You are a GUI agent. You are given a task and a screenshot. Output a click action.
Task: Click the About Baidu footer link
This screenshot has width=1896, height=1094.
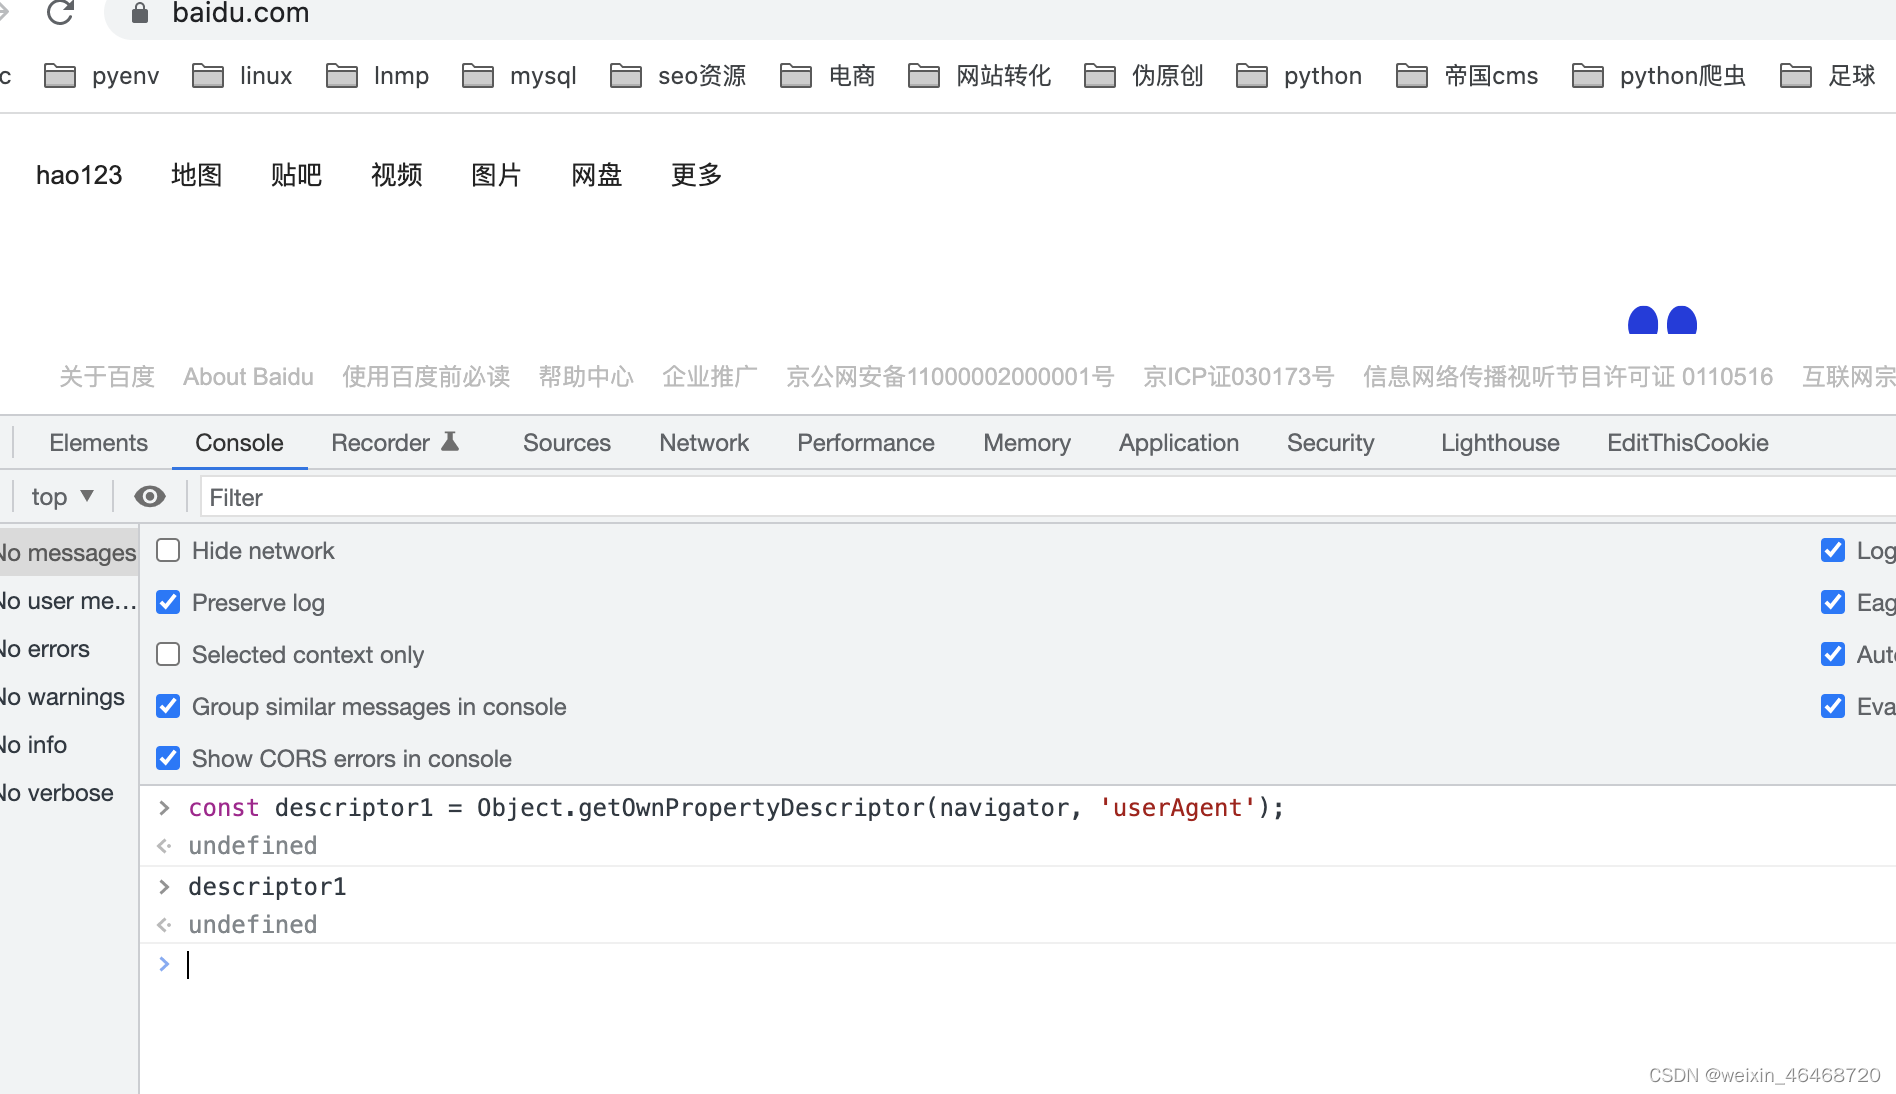(x=248, y=377)
